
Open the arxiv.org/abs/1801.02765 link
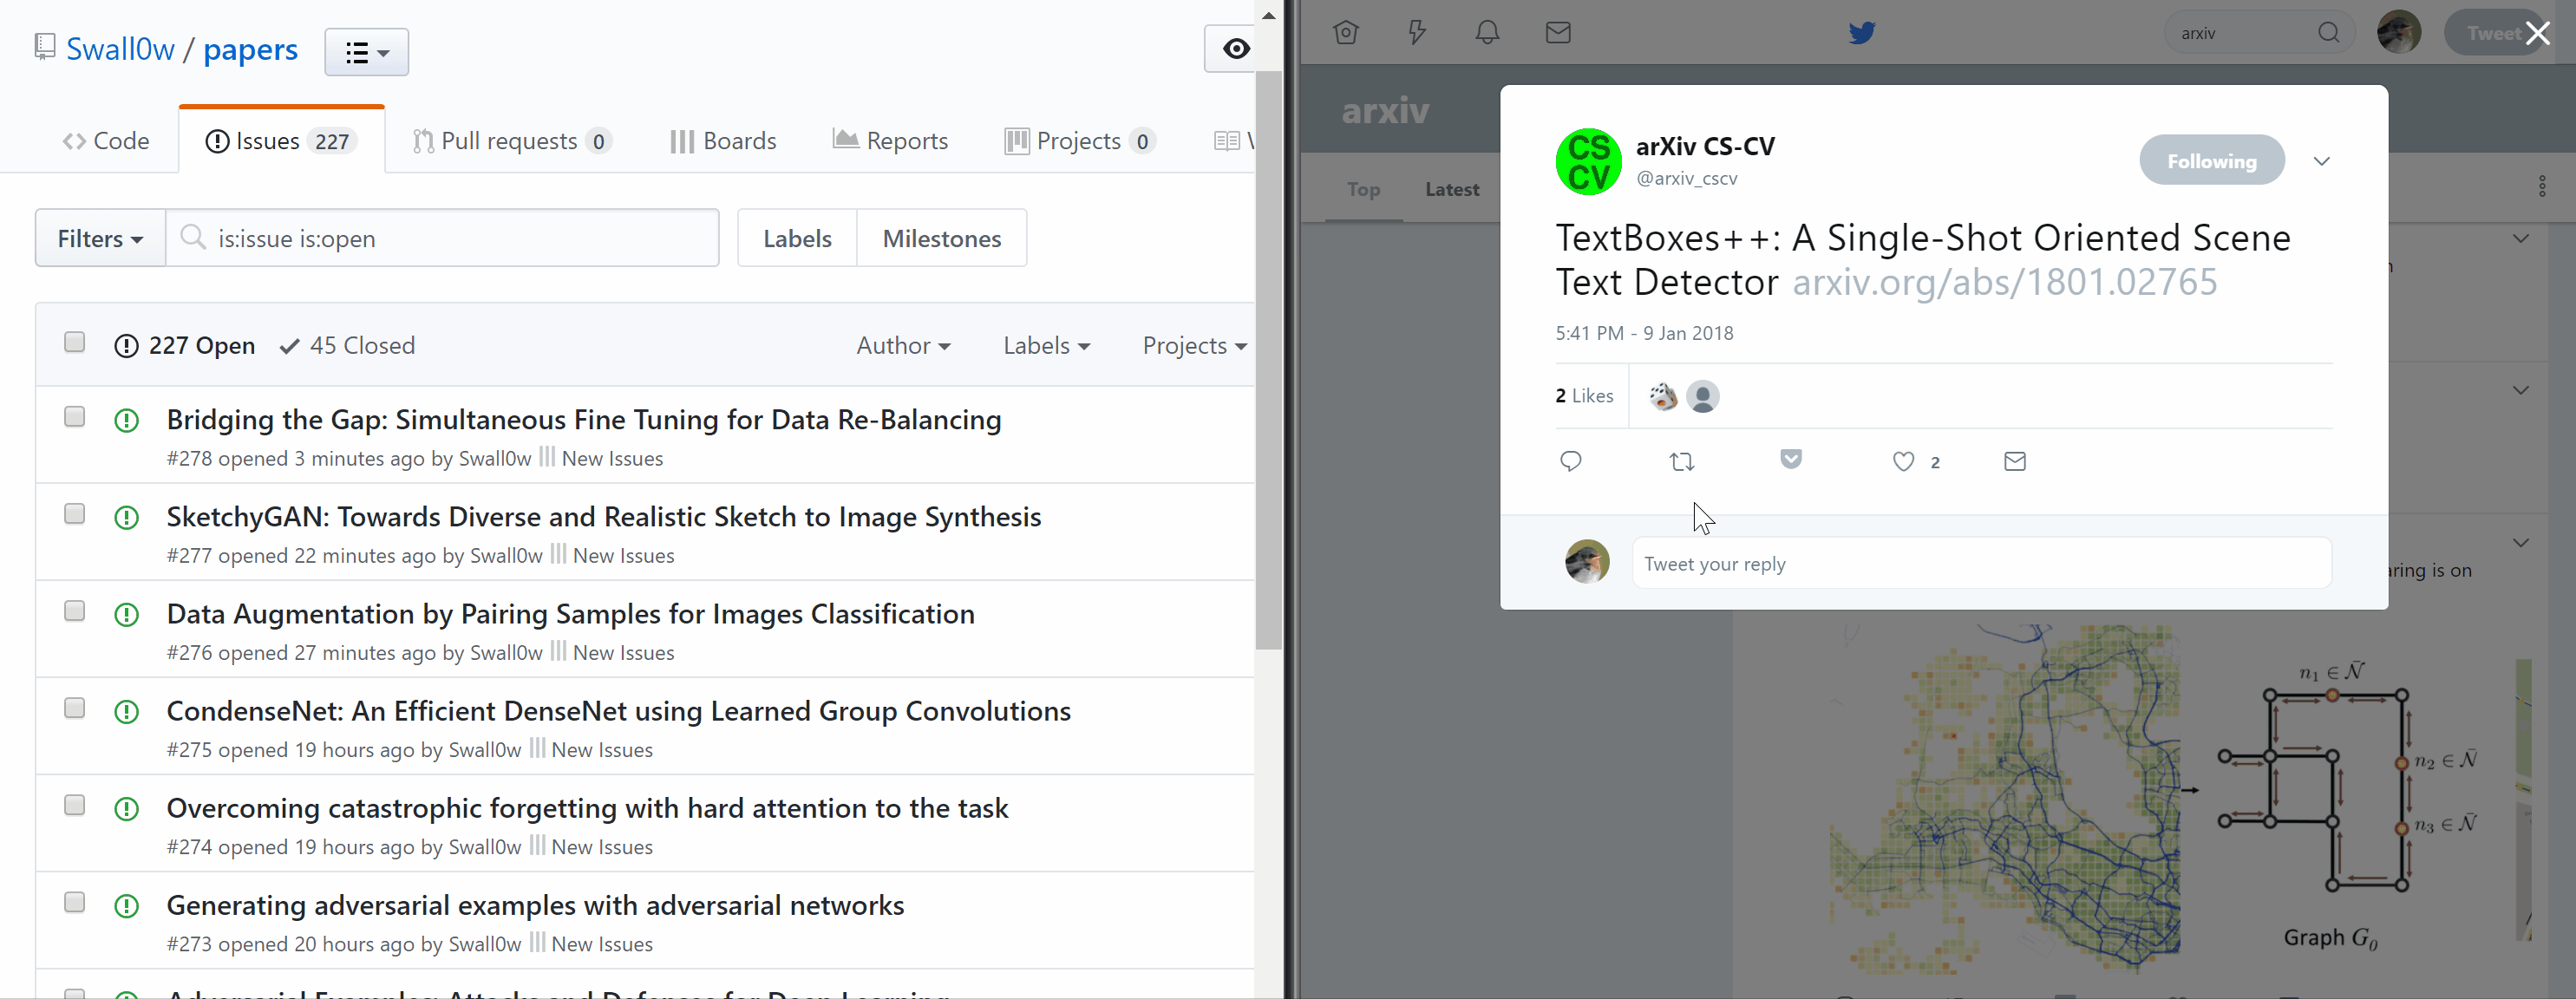click(2004, 283)
